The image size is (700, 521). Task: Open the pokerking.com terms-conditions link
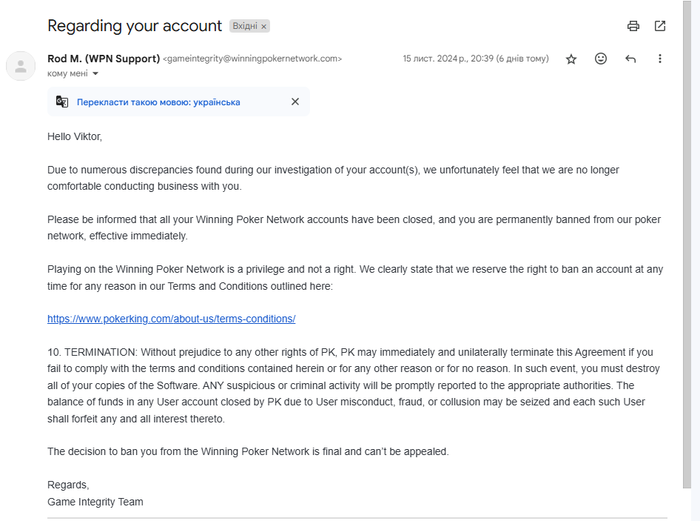tap(171, 319)
